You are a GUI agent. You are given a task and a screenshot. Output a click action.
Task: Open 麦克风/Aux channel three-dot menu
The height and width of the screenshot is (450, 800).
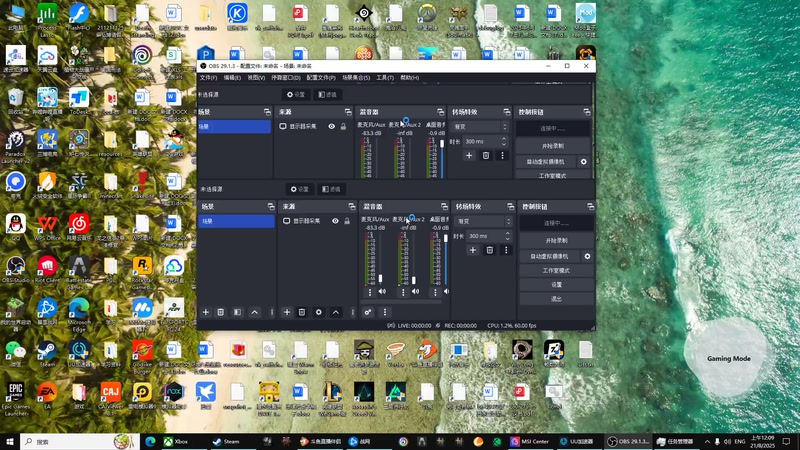370,292
